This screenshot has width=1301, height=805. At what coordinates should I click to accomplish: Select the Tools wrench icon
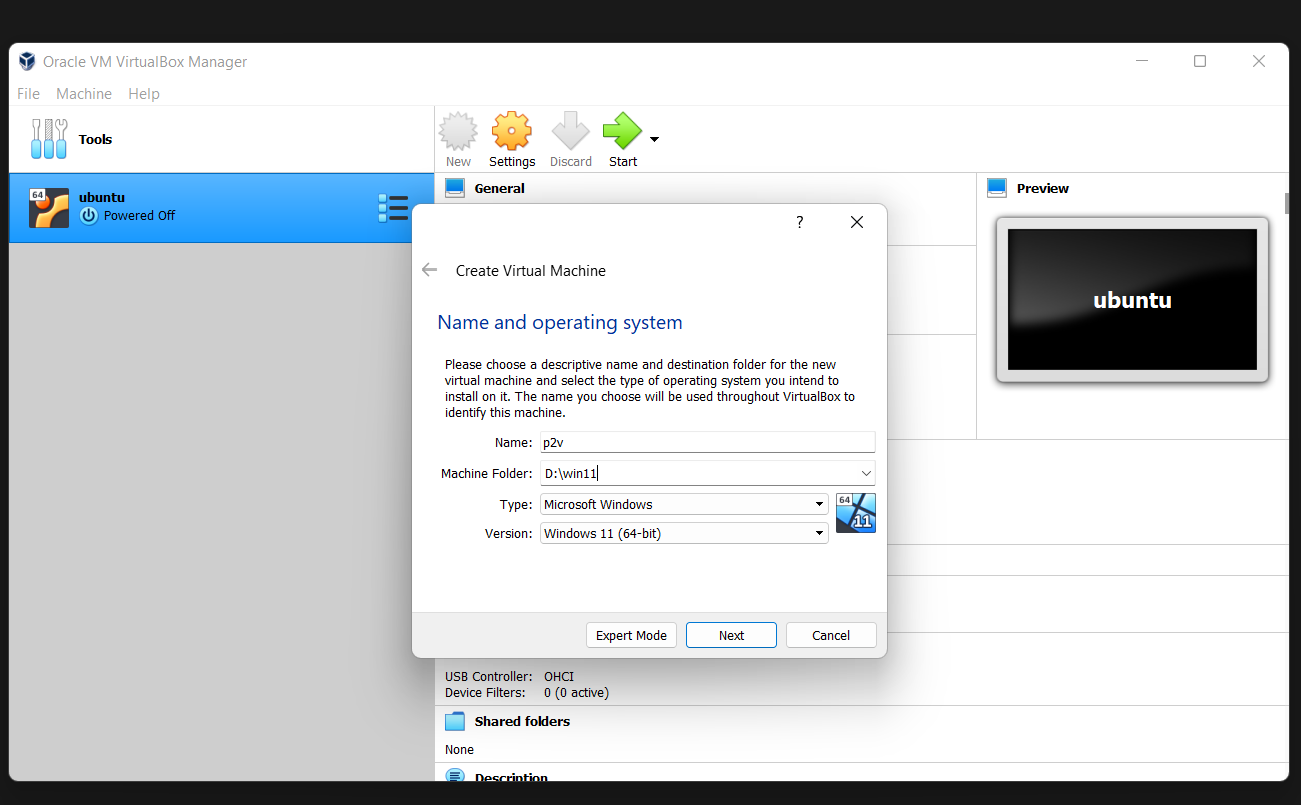coord(49,139)
